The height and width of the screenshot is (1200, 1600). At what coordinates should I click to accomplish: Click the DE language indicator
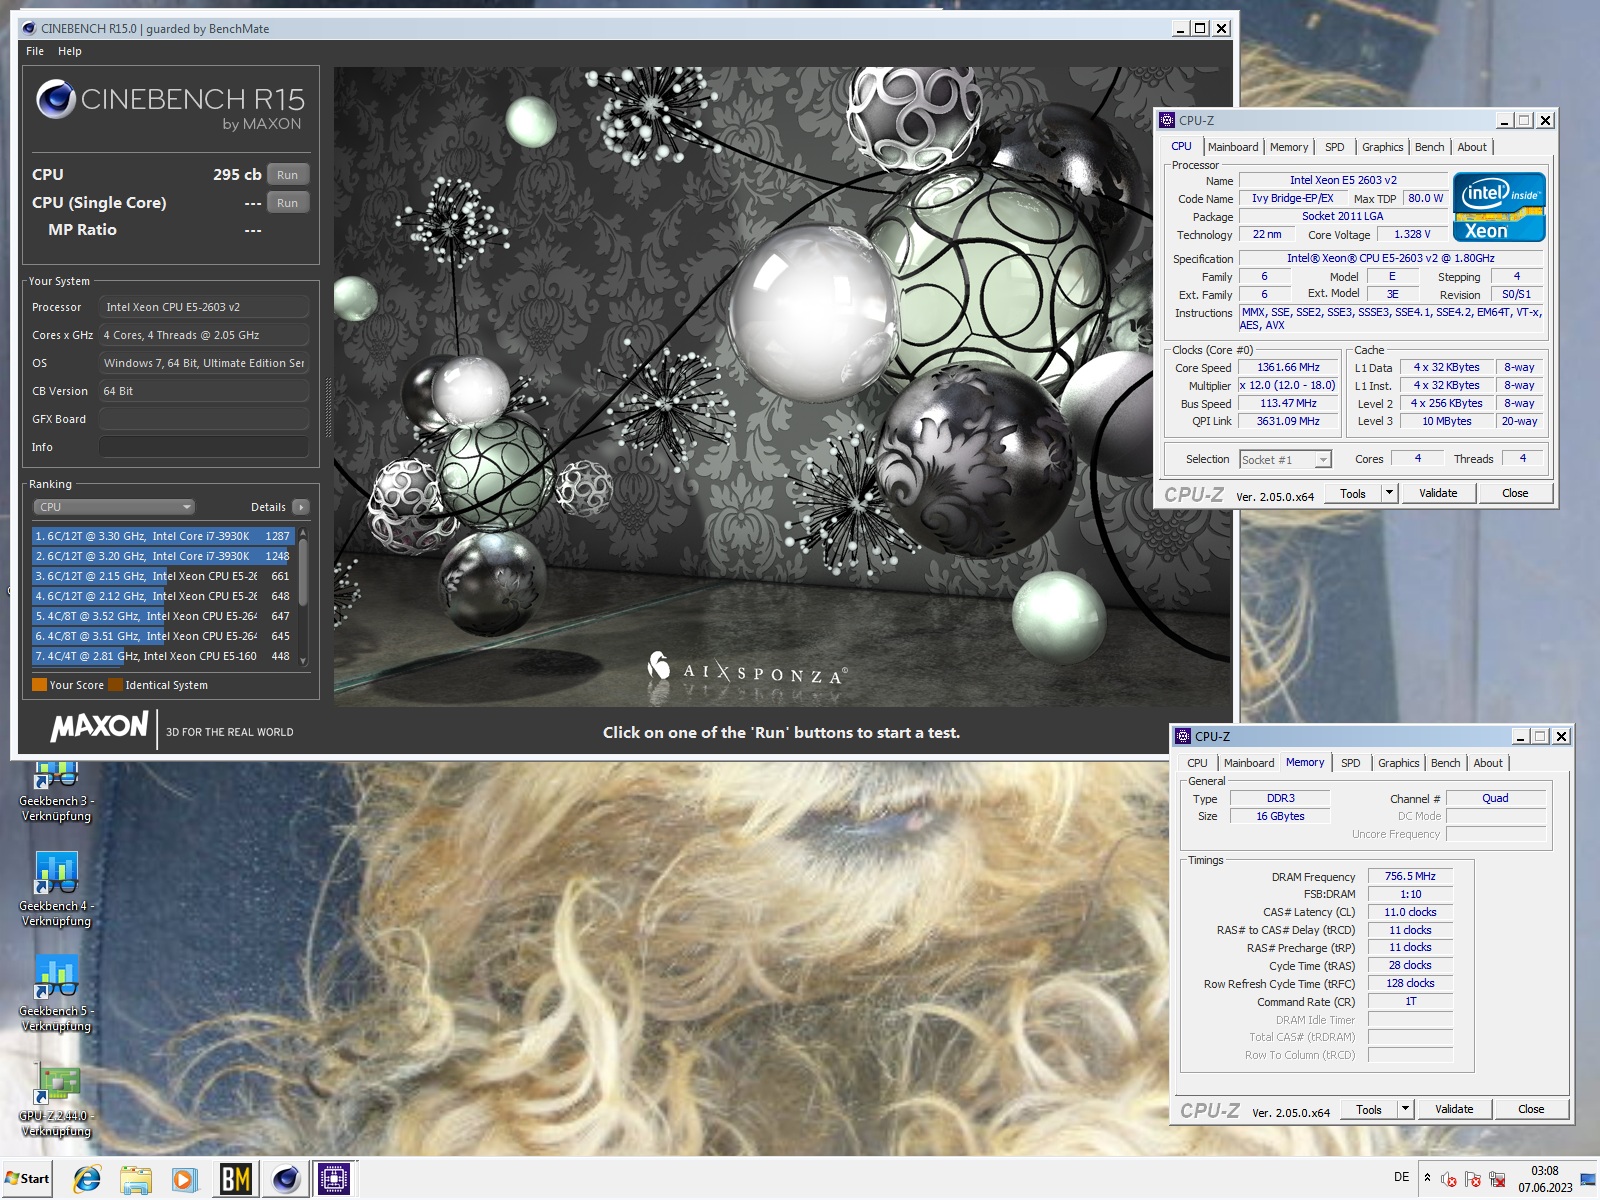pyautogui.click(x=1401, y=1177)
